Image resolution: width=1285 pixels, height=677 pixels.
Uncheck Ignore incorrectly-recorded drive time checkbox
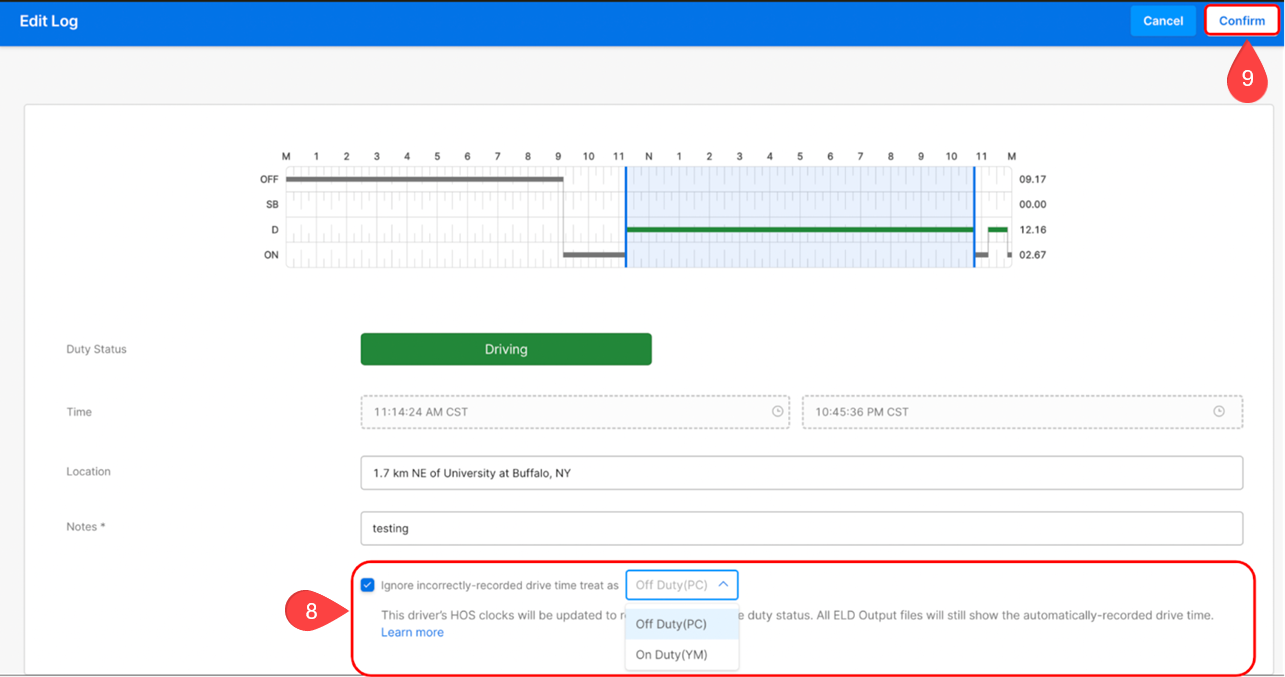coord(368,585)
